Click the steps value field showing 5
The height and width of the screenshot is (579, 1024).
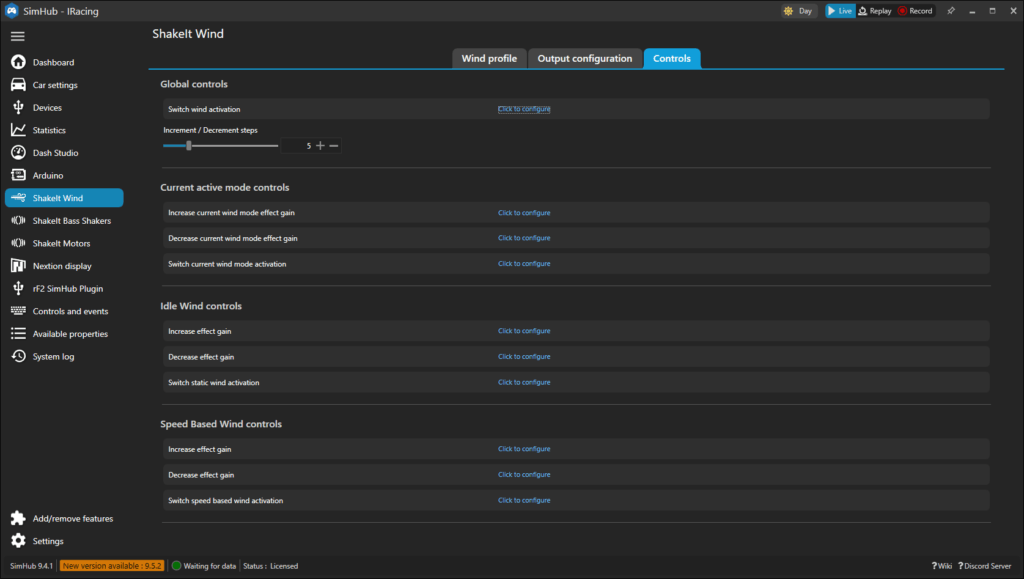(x=297, y=146)
